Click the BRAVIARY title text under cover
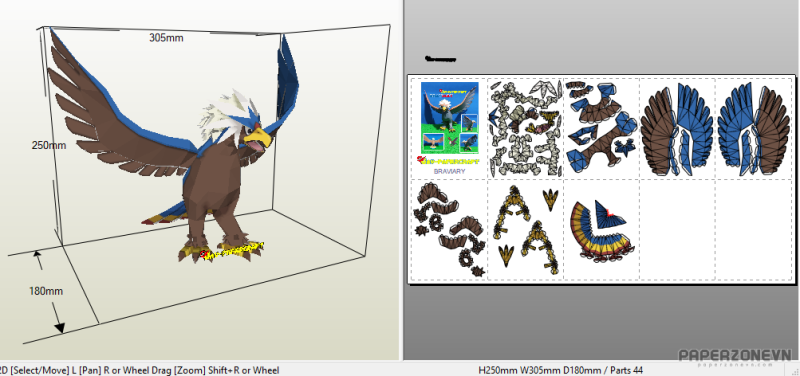Screen dimensions: 800x376 449,171
